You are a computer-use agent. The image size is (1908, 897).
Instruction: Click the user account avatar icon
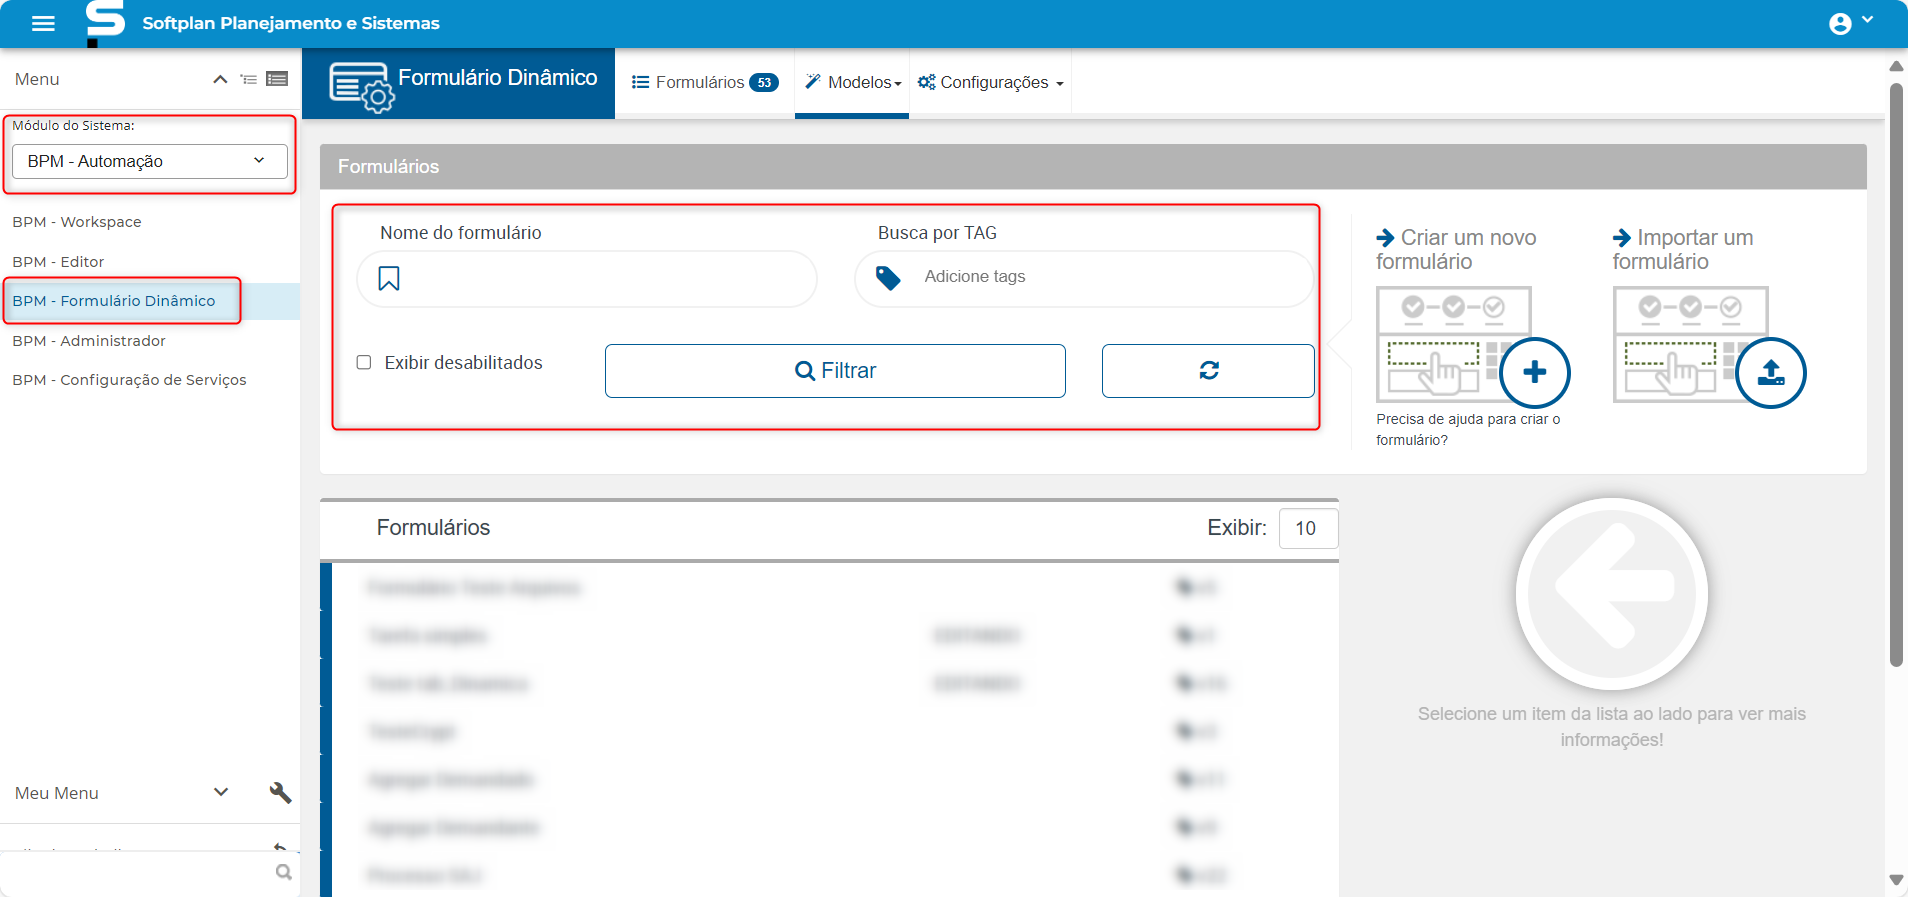click(x=1840, y=24)
